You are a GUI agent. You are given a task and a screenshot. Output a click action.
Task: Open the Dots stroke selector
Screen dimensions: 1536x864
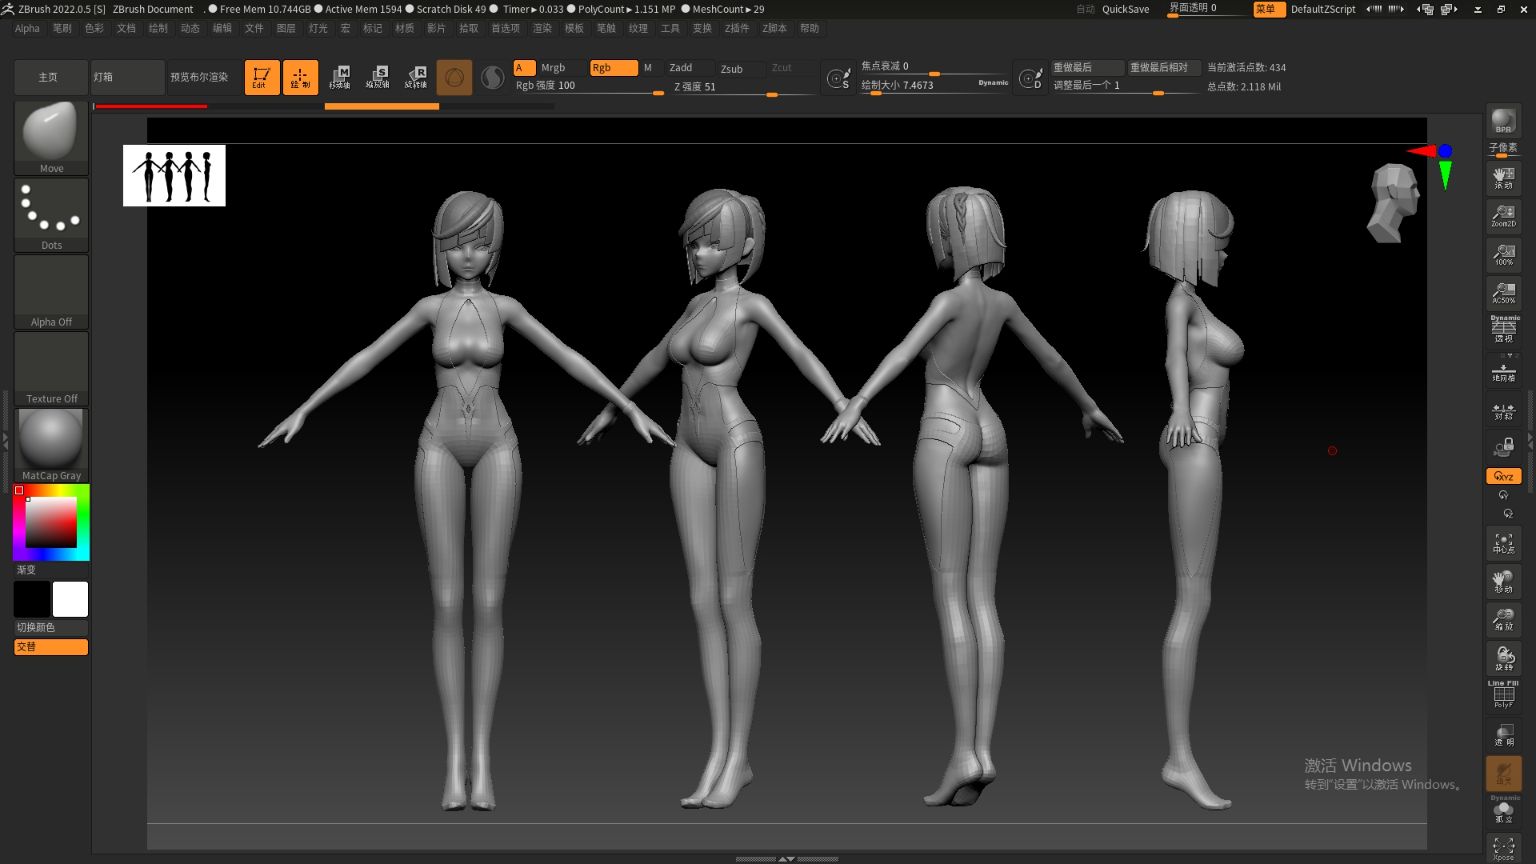coord(51,214)
